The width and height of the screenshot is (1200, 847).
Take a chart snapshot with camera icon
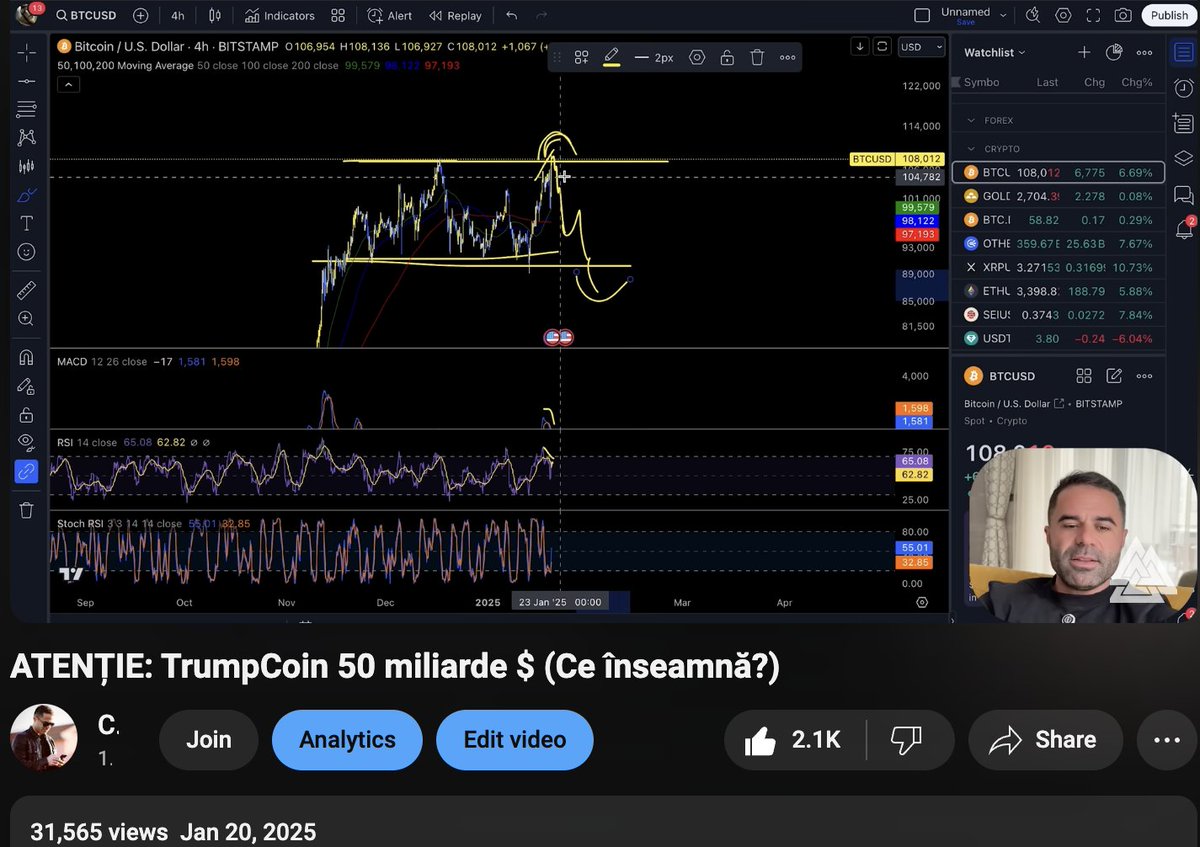[x=1123, y=15]
